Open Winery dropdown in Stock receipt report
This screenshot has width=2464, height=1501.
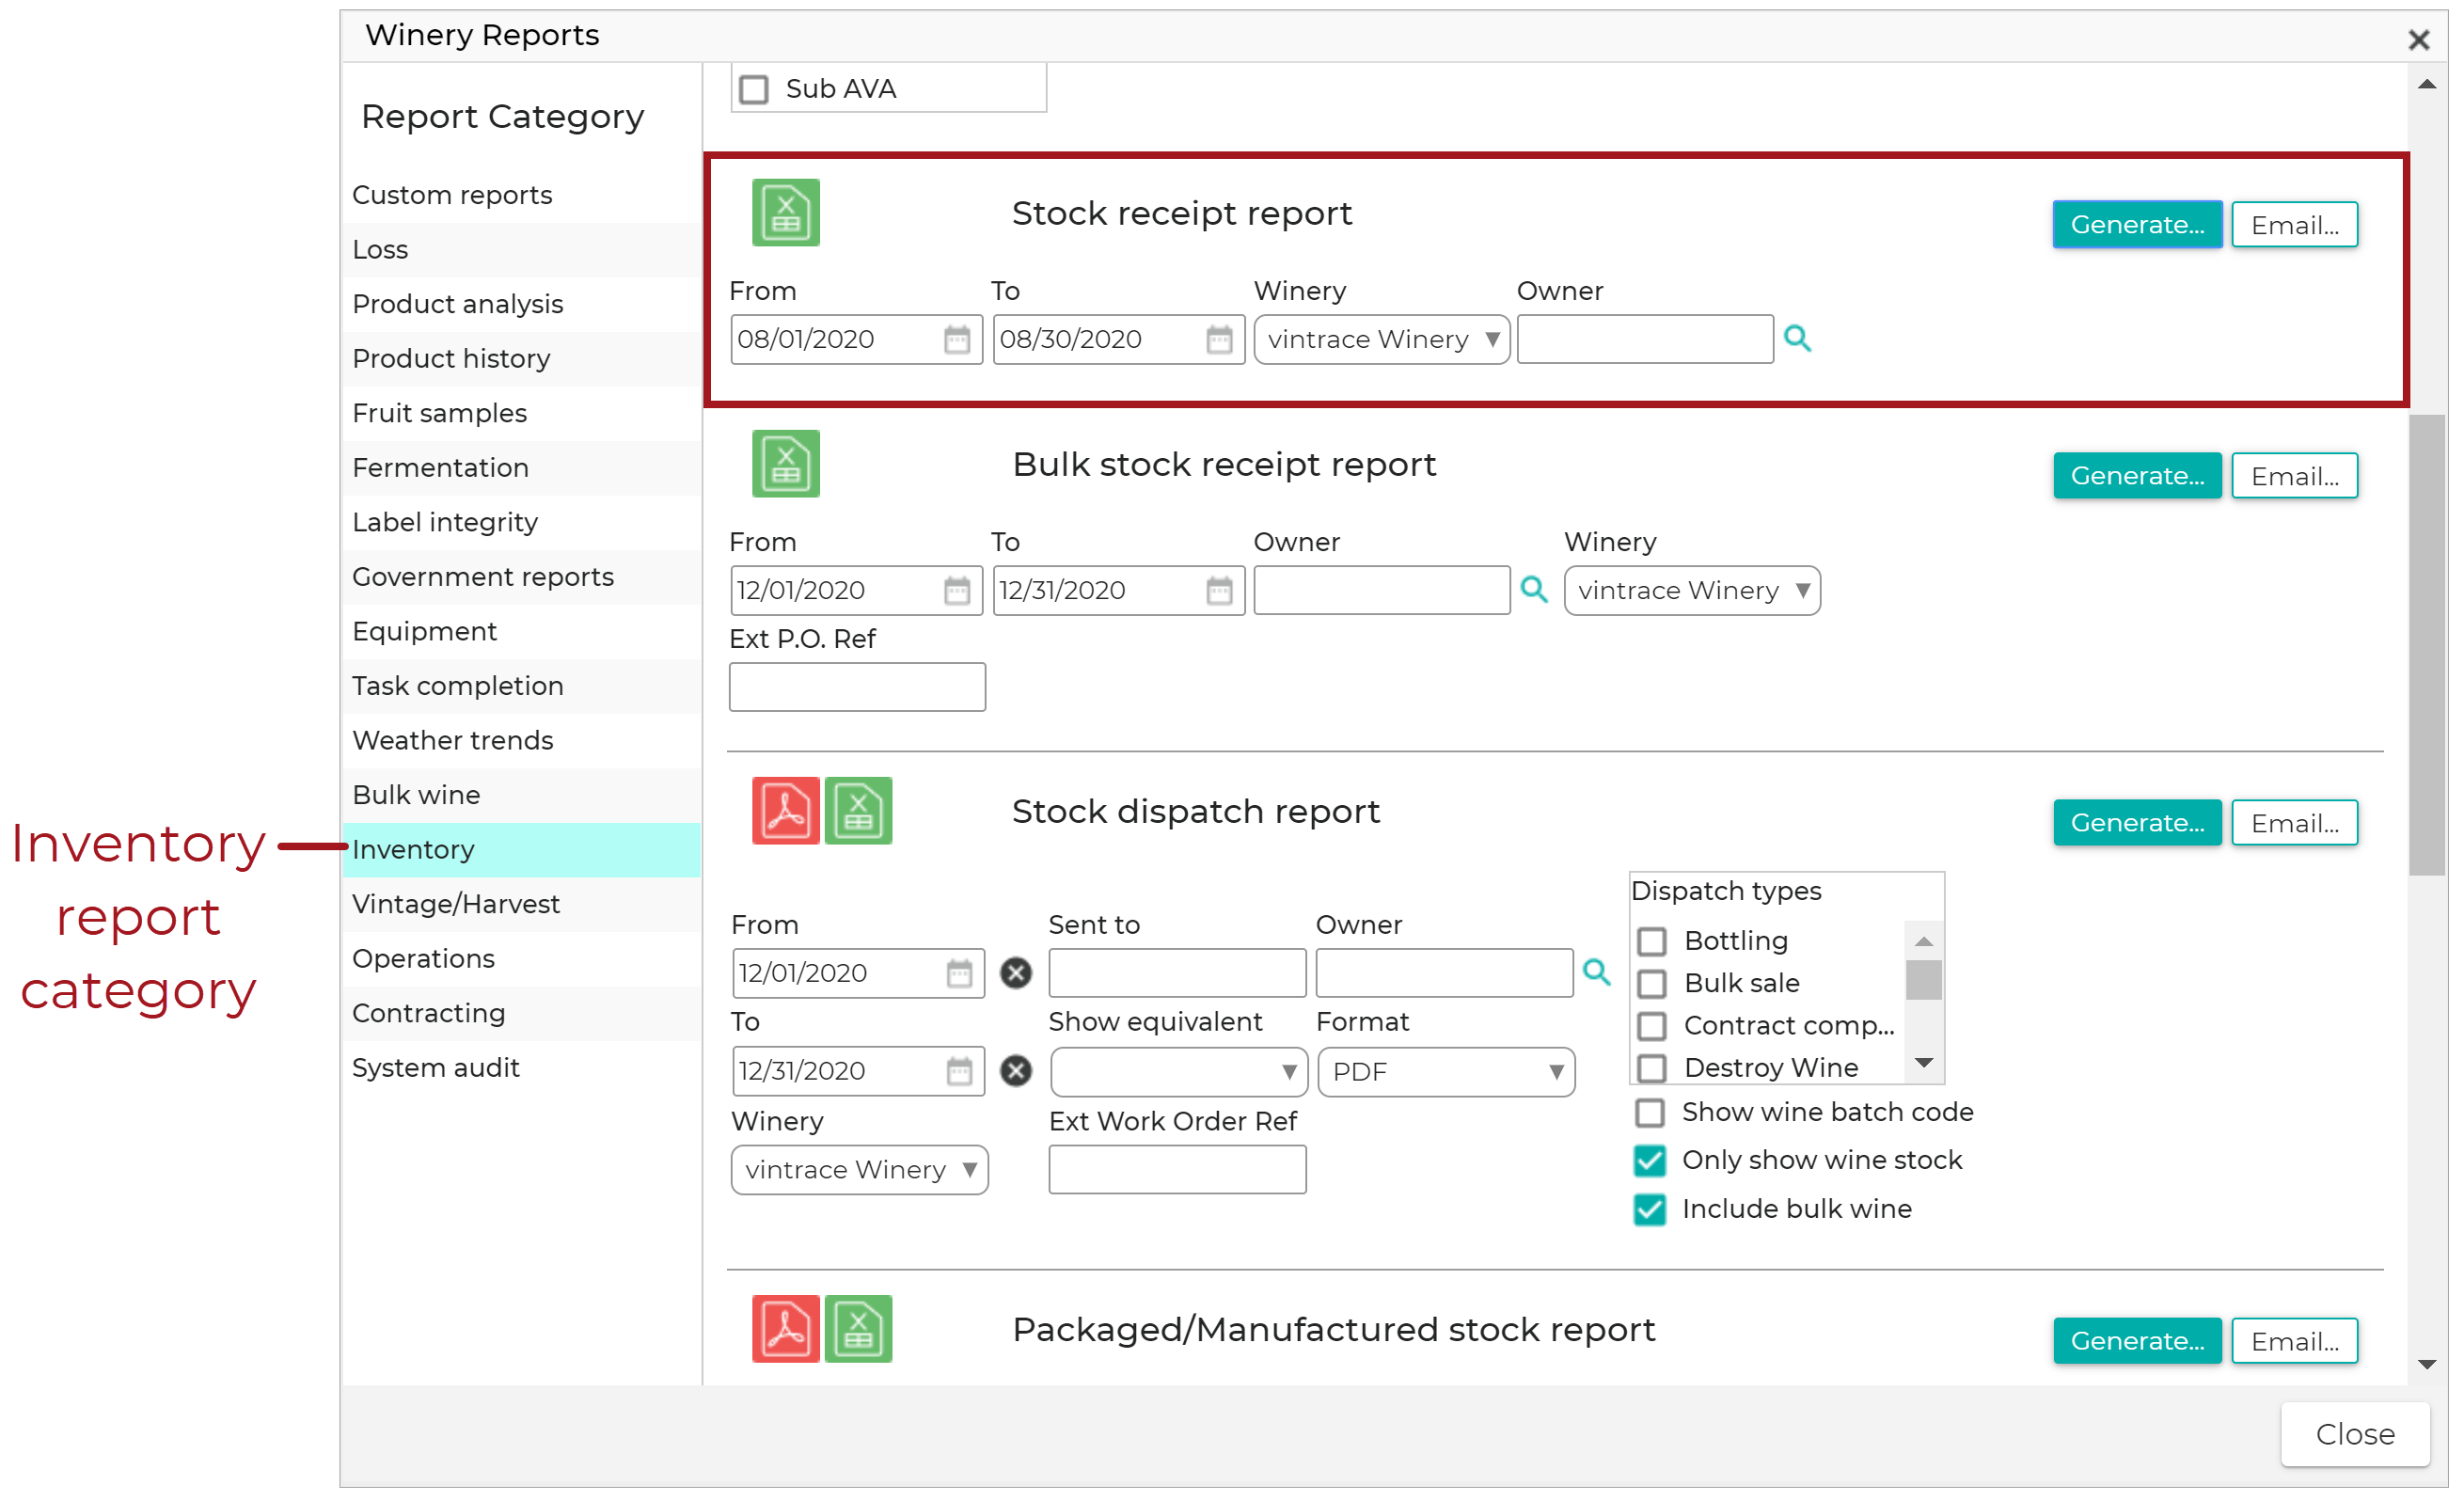pos(1382,340)
